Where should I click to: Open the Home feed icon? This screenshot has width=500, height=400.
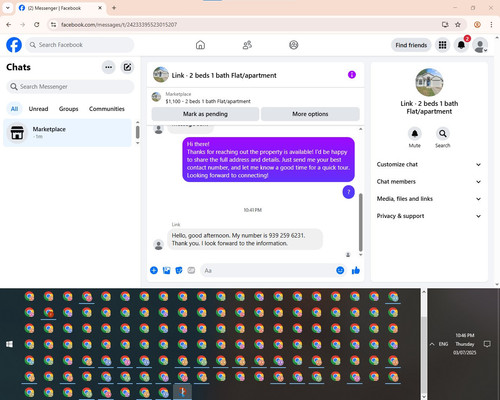(x=200, y=45)
